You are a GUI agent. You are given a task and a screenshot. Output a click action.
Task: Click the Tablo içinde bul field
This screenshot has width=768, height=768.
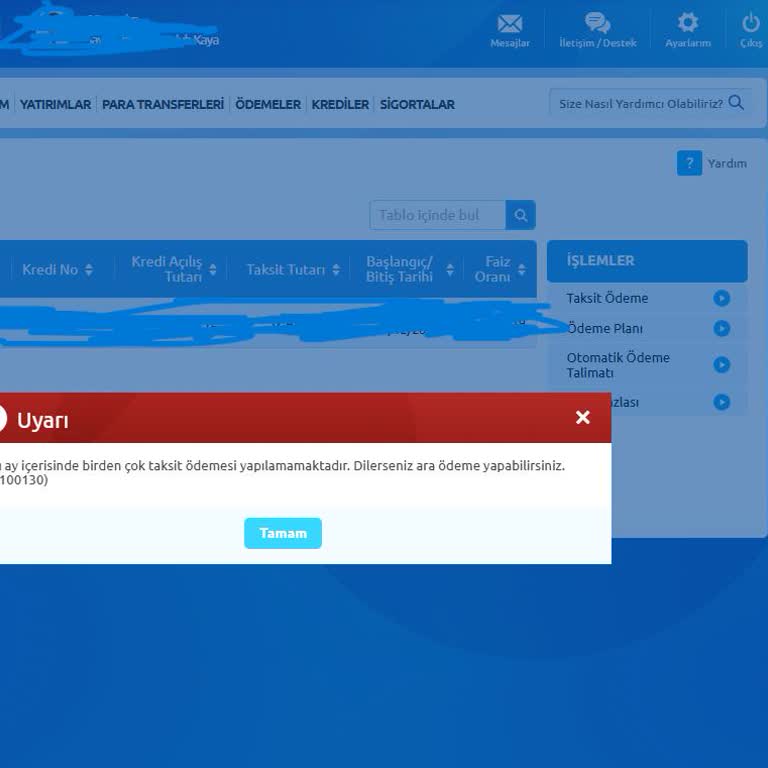pyautogui.click(x=437, y=215)
